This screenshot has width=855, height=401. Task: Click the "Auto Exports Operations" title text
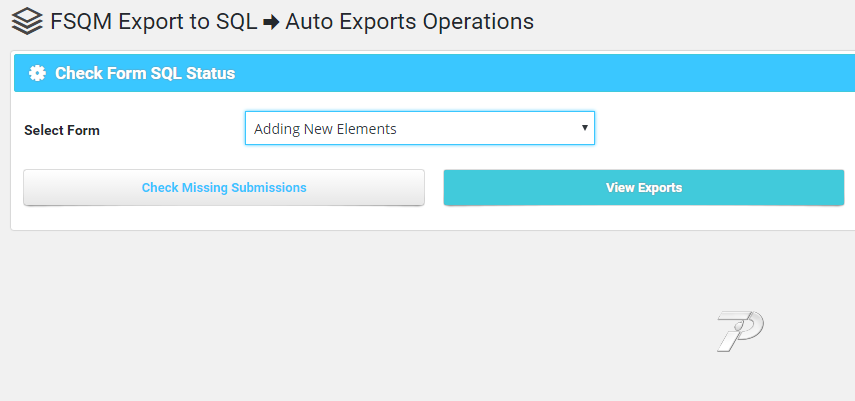[409, 21]
